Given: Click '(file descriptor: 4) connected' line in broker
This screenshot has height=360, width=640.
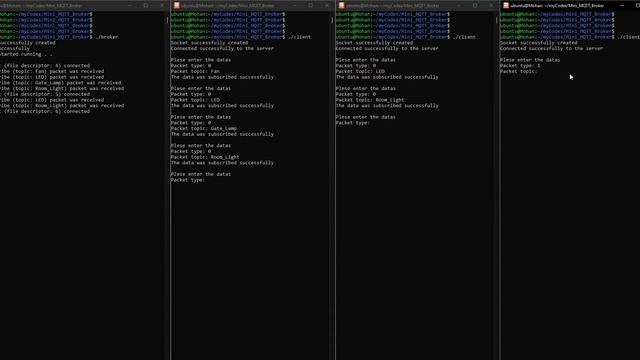Looking at the screenshot, I should (47, 65).
